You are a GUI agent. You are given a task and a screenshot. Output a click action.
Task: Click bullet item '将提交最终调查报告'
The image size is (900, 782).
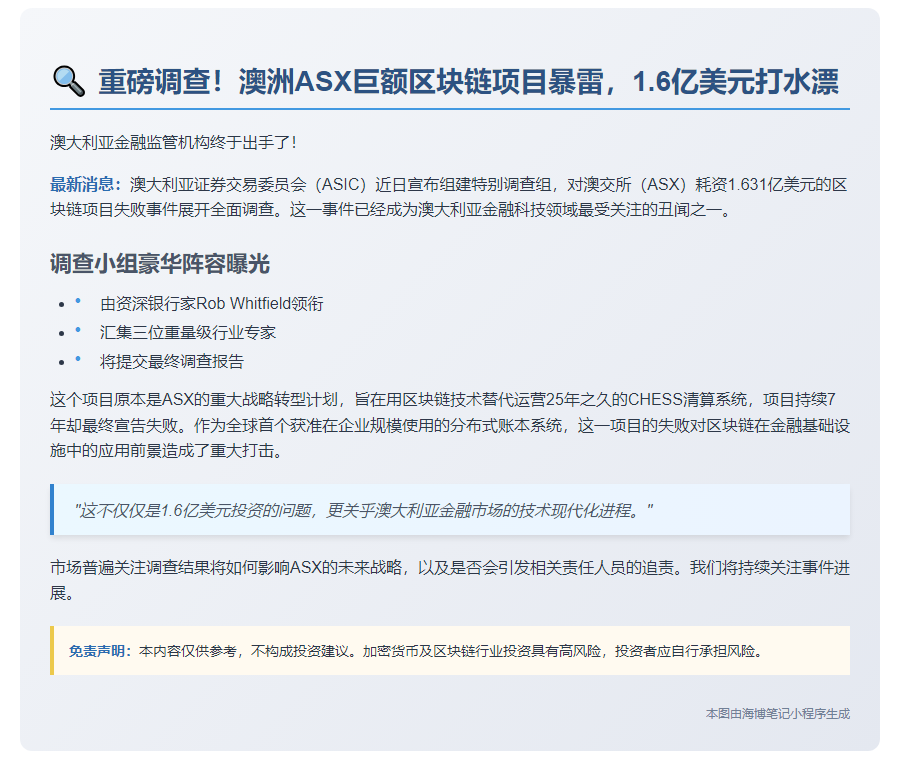point(172,361)
